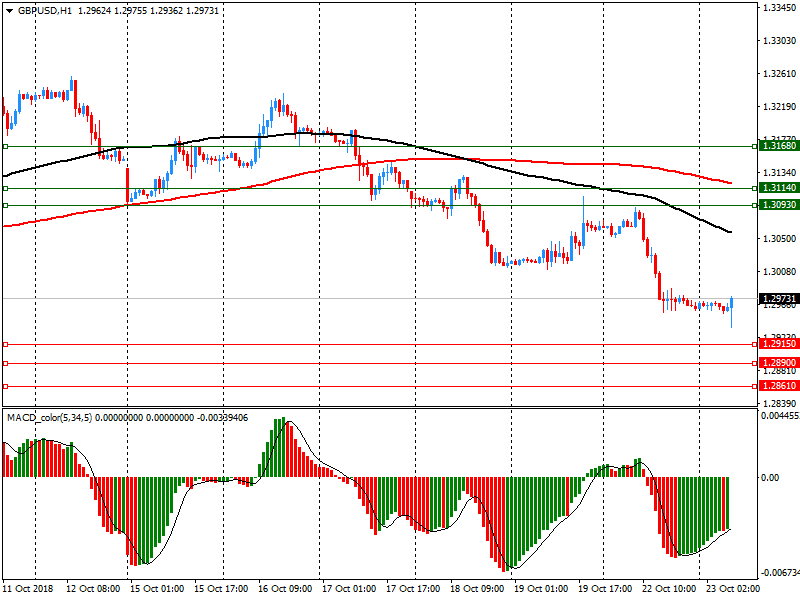This screenshot has width=800, height=600.
Task: Select the red line handle at 1.28900
Action: point(5,363)
